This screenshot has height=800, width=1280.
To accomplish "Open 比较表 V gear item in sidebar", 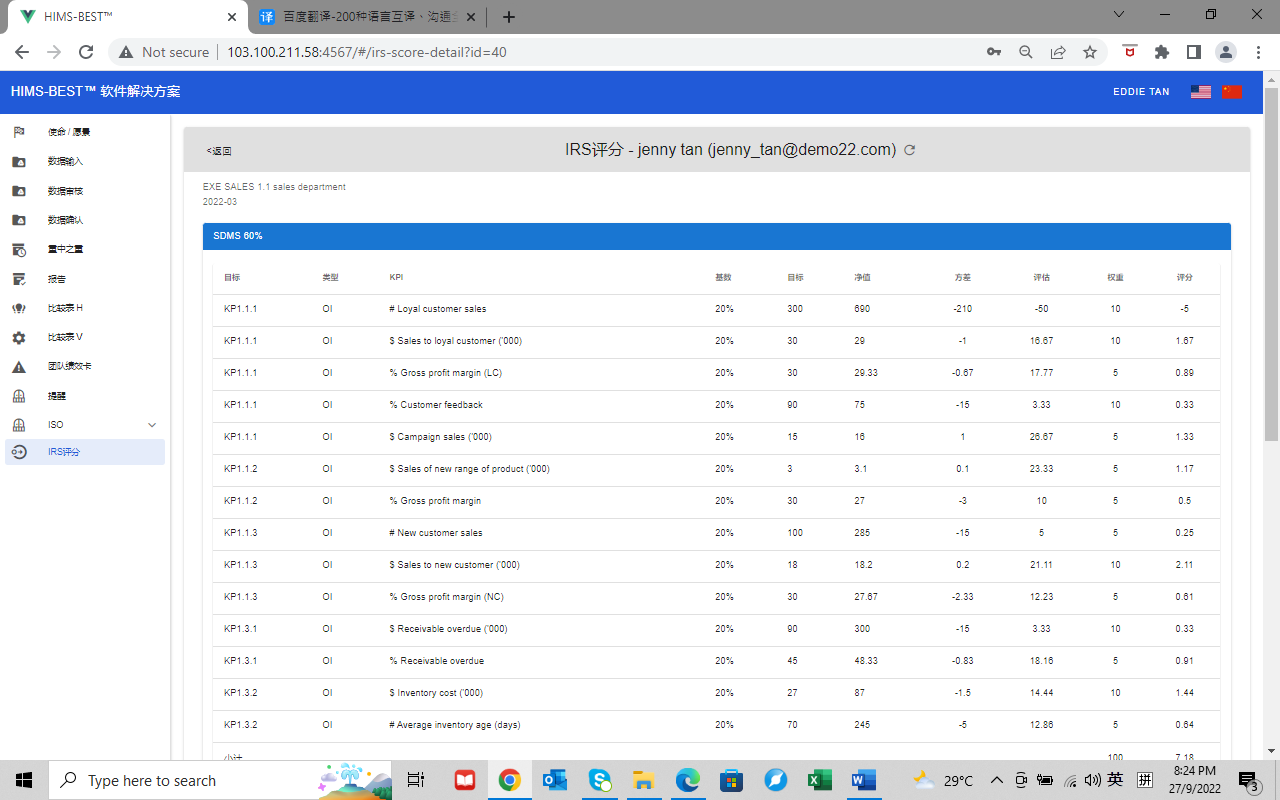I will click(x=66, y=337).
